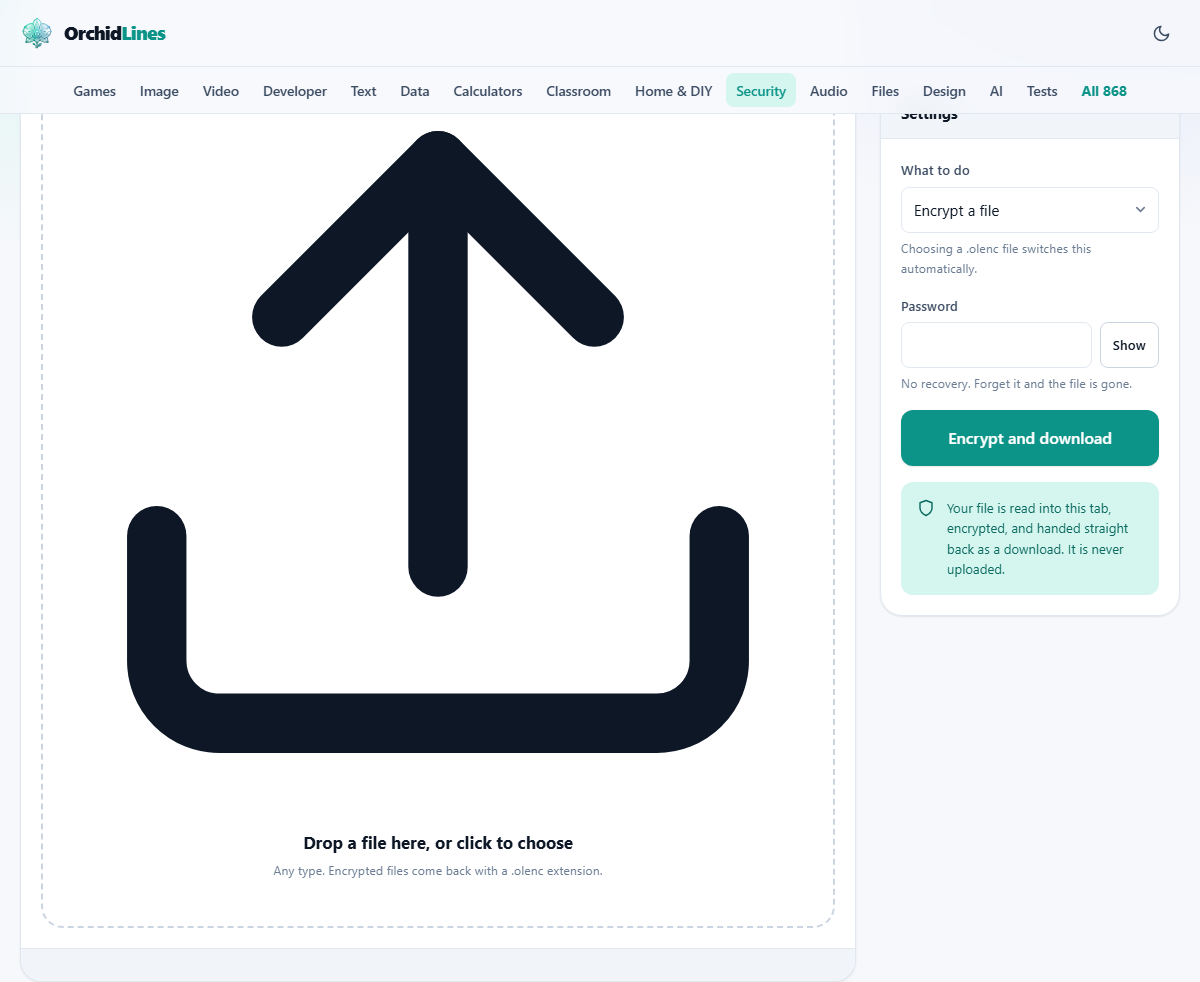
Task: Click the 'Any type. Encrypted files' caption
Action: click(438, 871)
